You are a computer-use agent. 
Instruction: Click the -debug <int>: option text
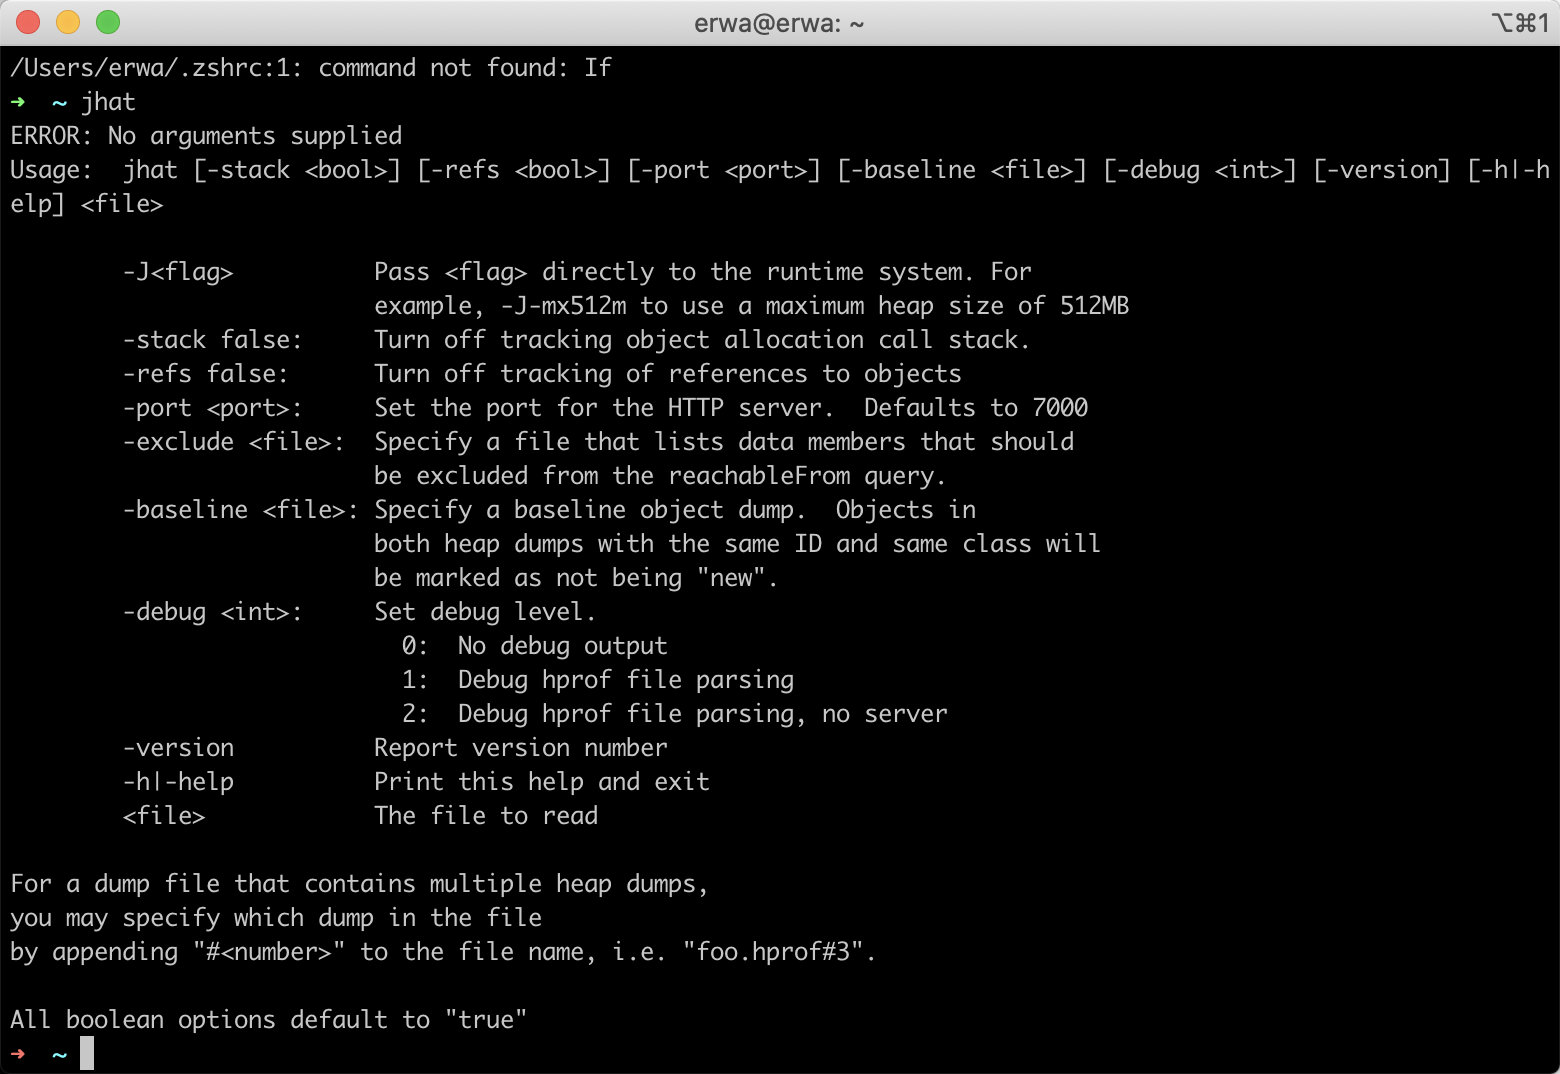pyautogui.click(x=212, y=612)
